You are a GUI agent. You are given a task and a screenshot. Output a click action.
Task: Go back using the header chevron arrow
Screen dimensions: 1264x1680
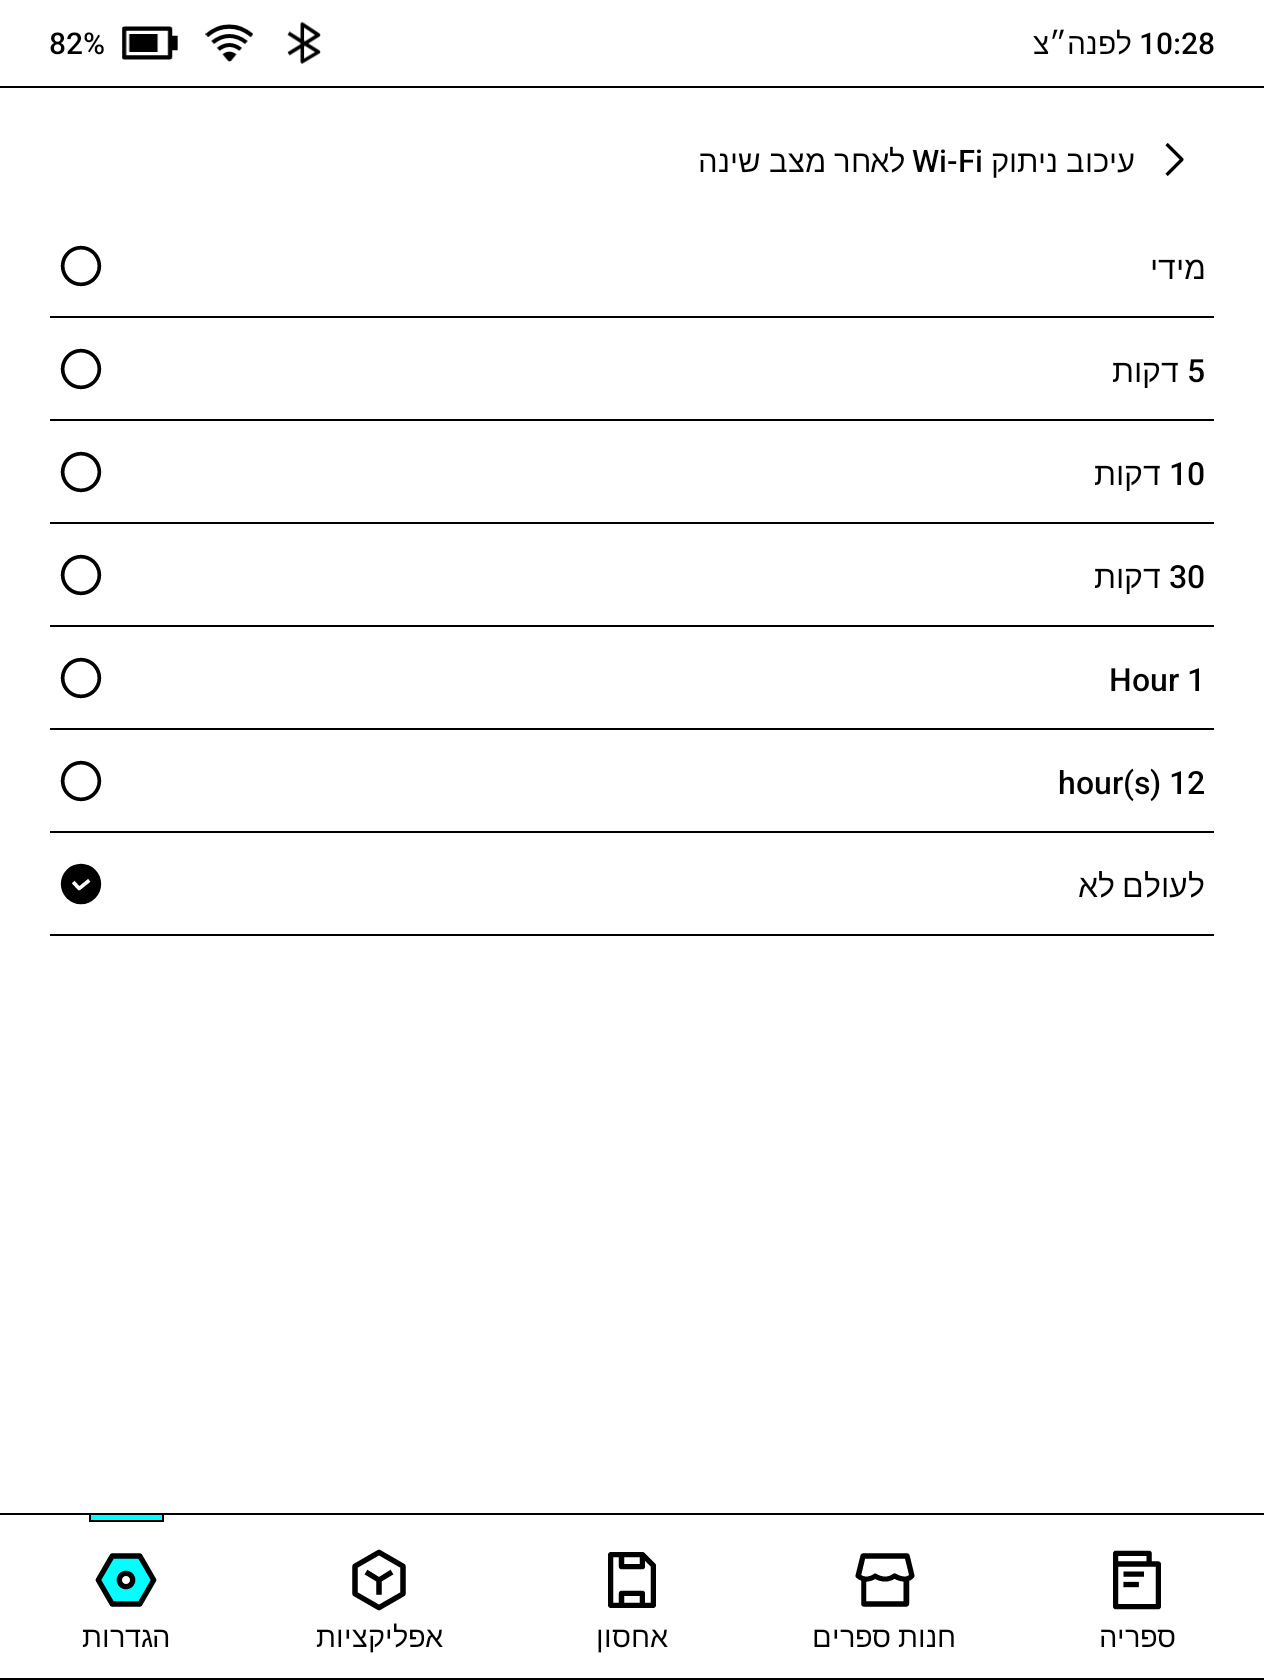tap(1176, 160)
